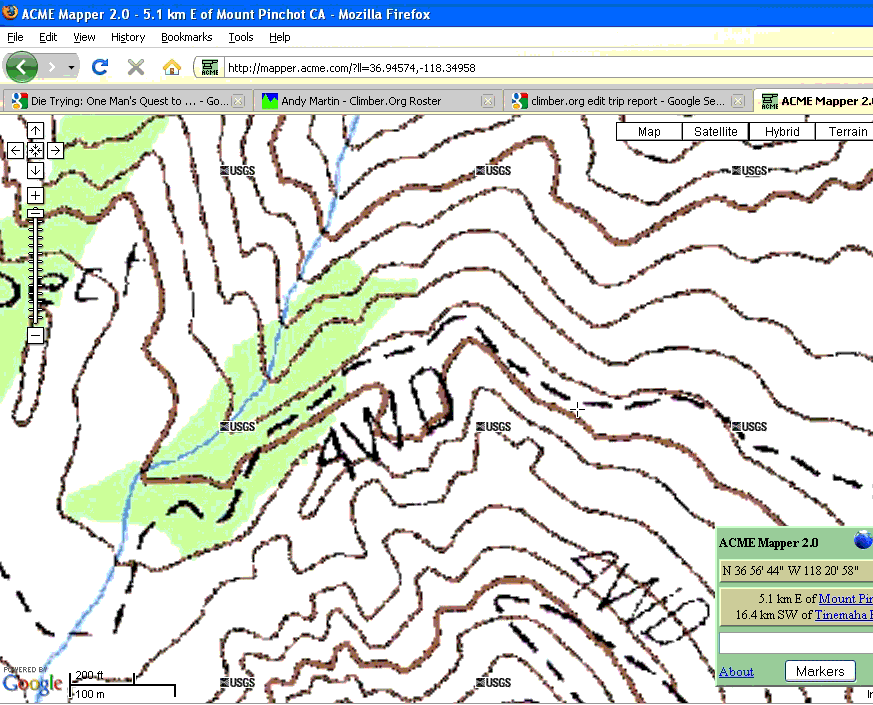Click the pan left arrow control
Screen dimensions: 873x705
pos(14,150)
